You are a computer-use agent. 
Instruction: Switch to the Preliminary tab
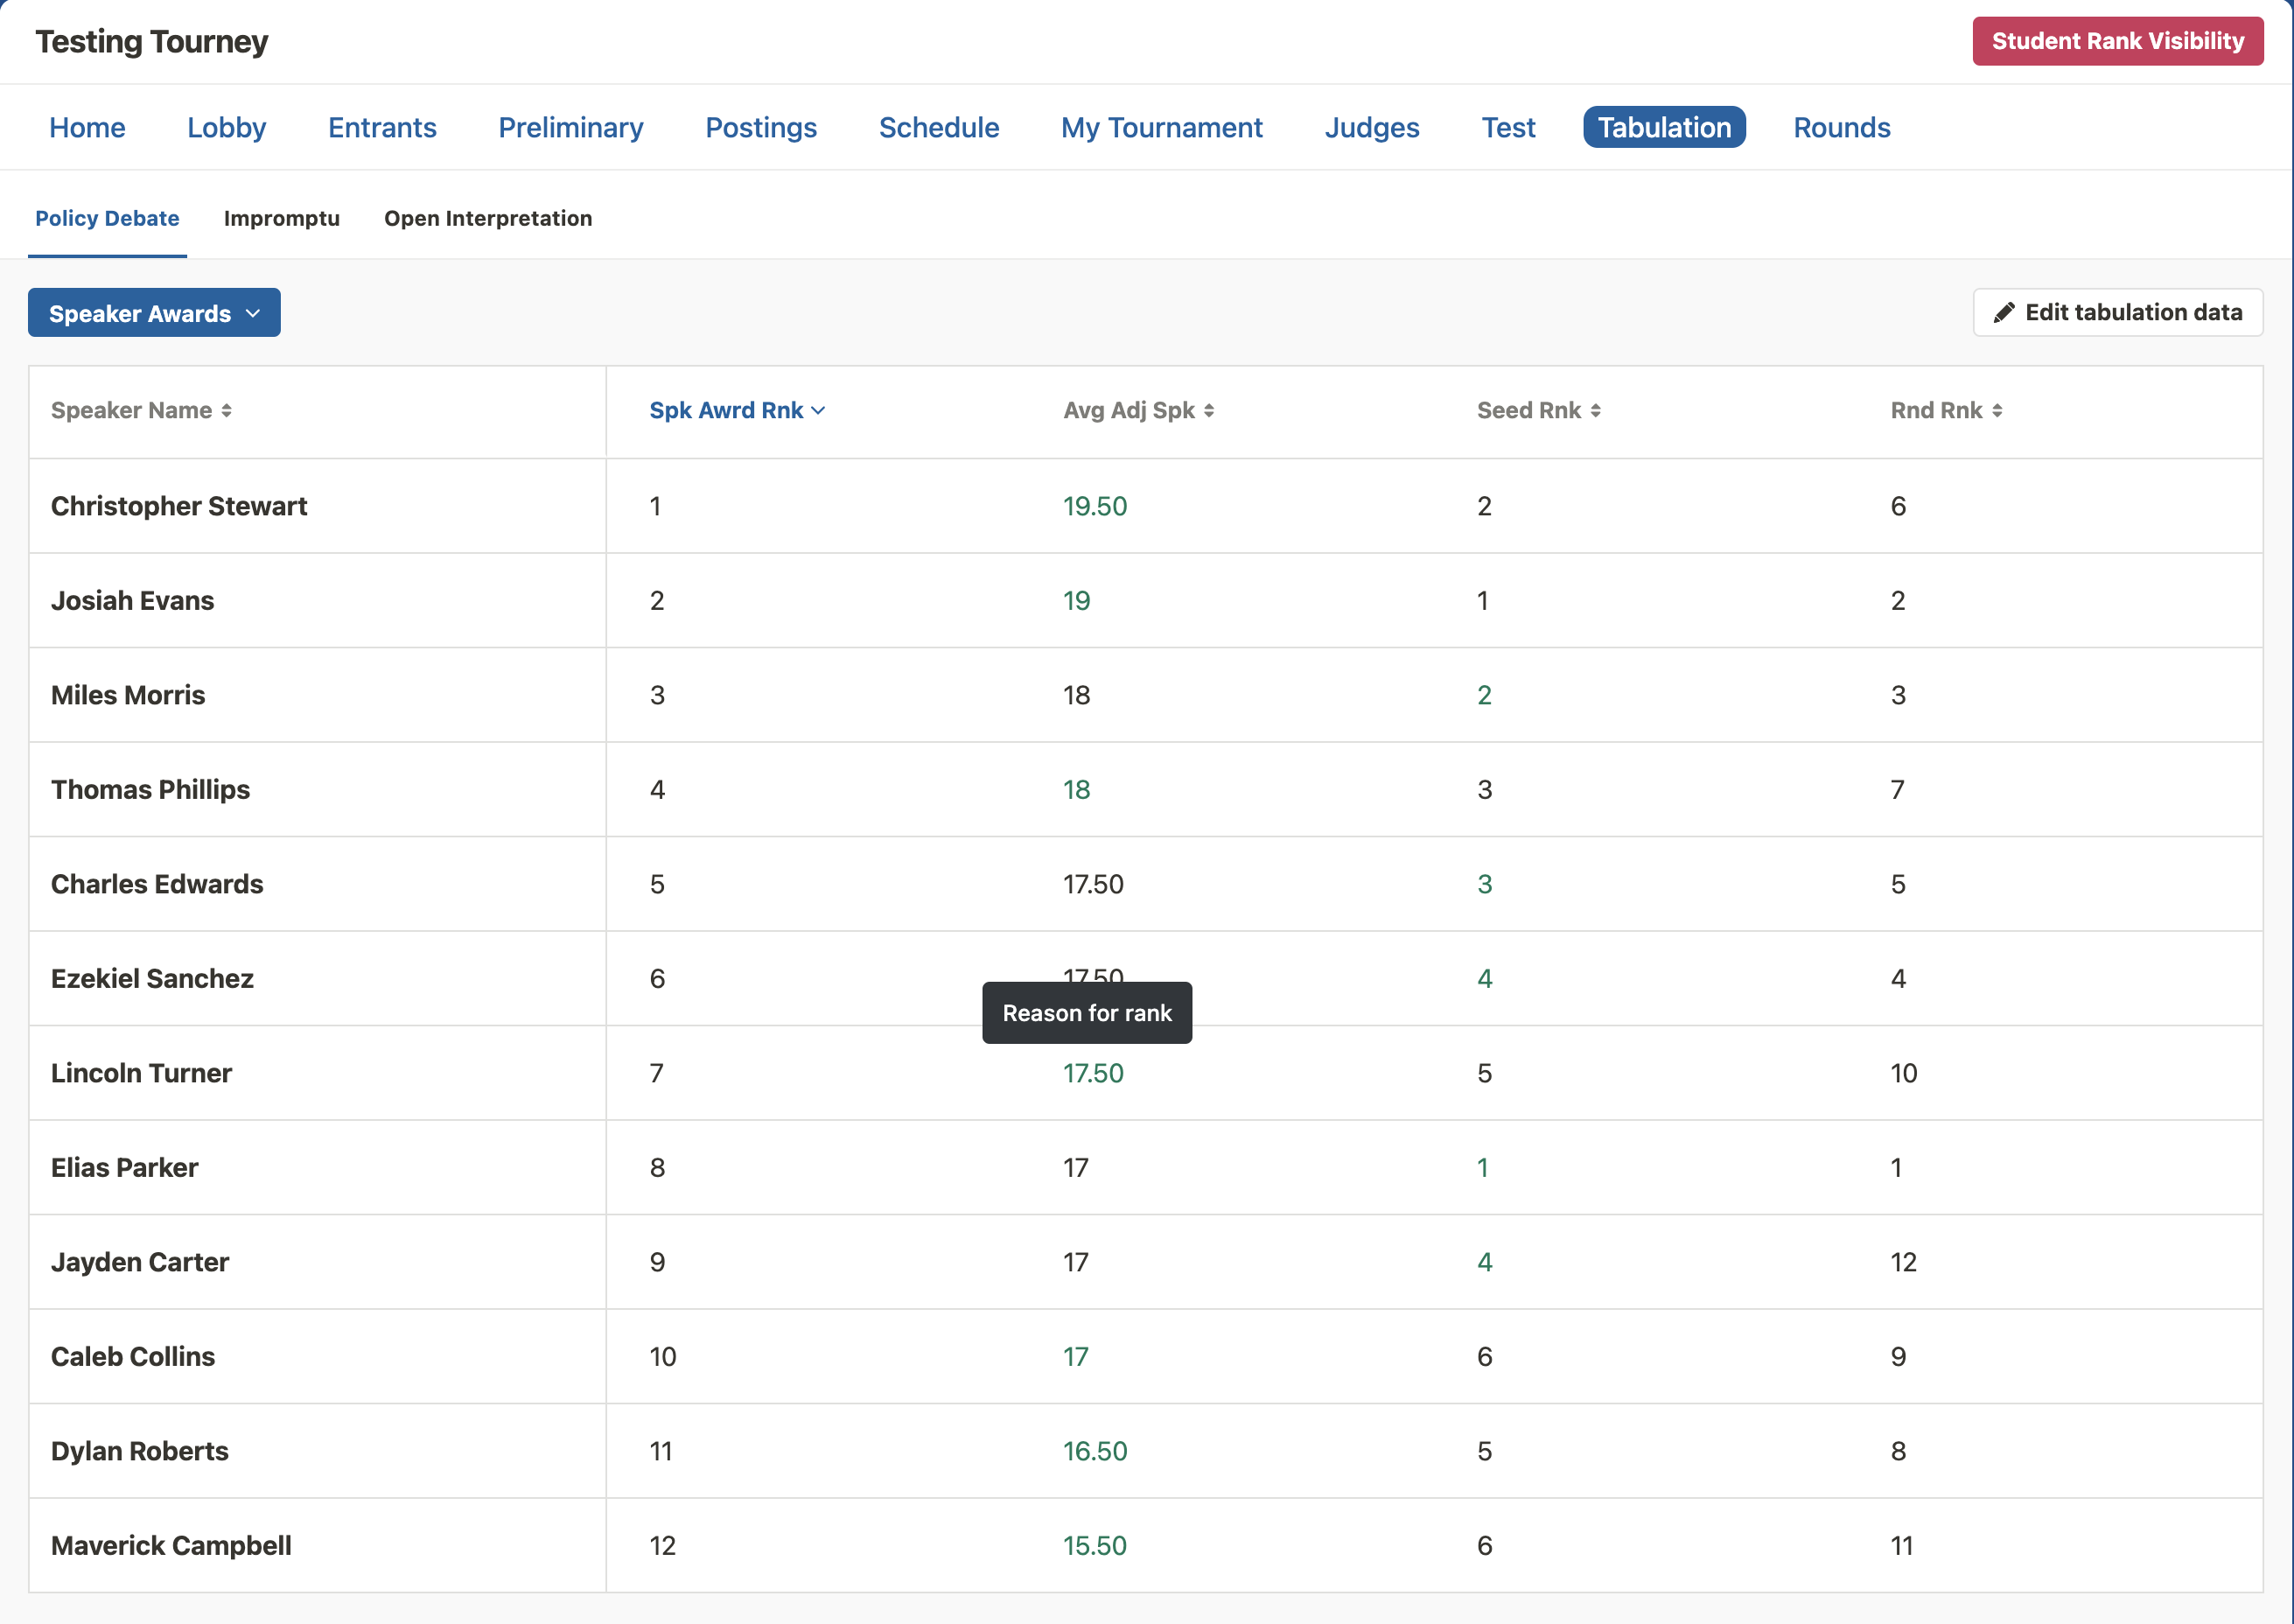571,127
